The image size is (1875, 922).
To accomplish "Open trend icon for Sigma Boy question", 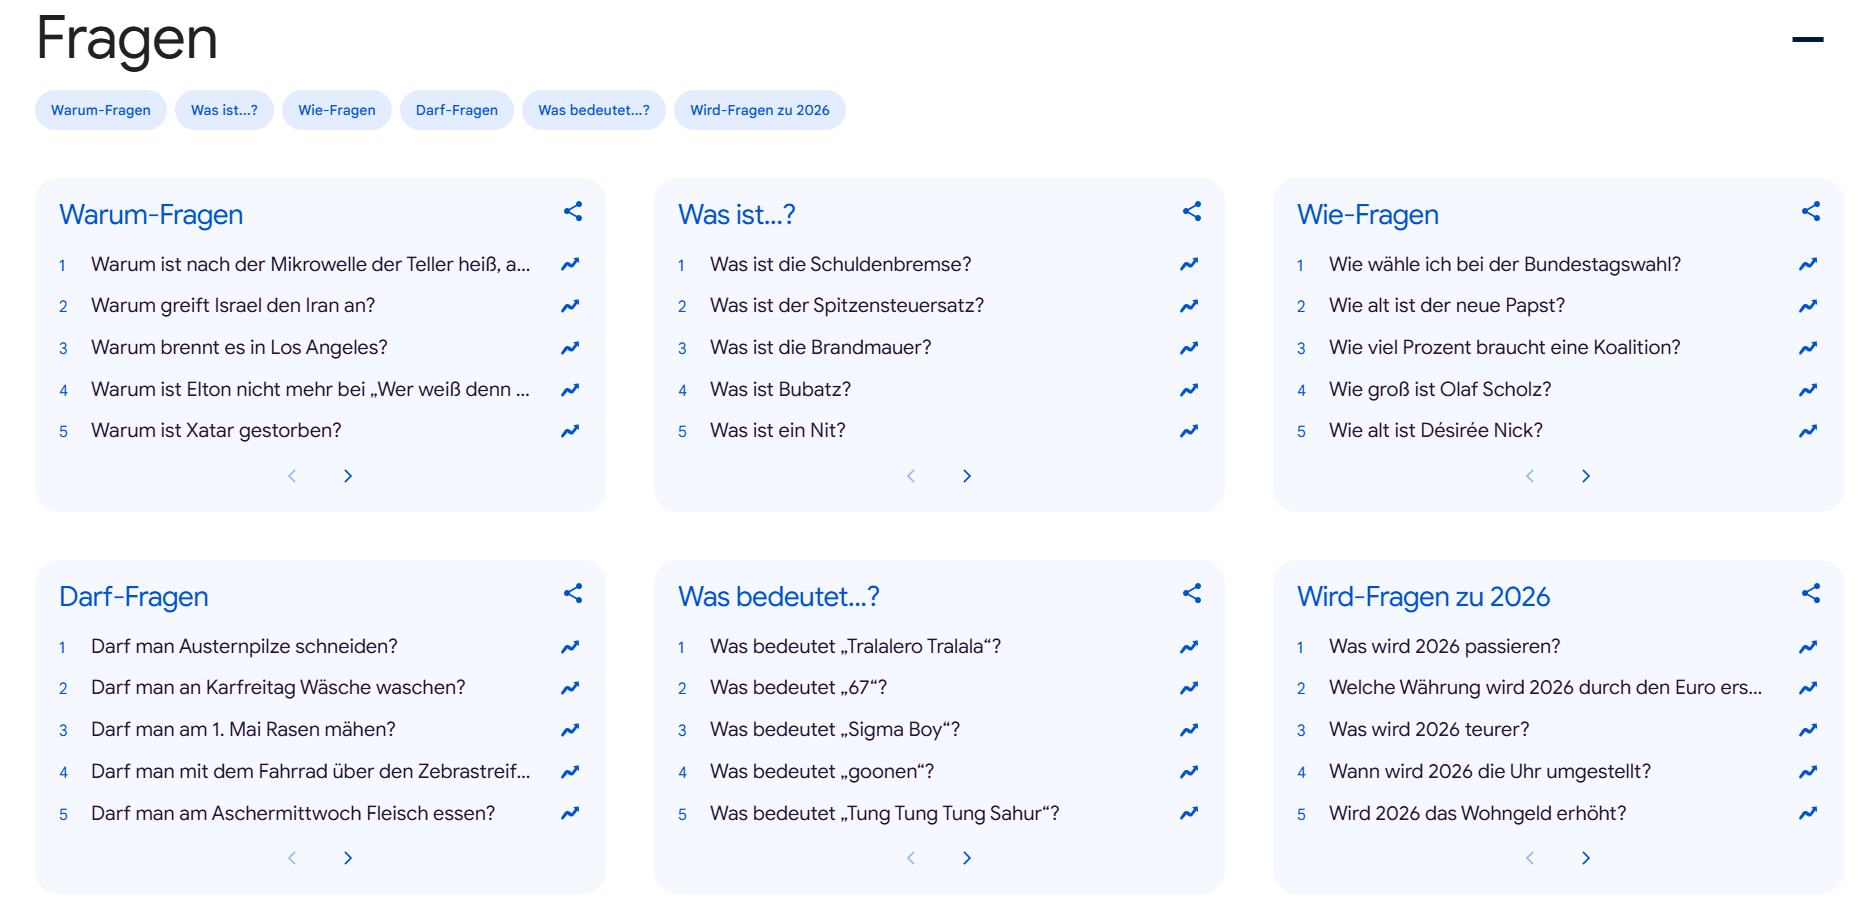I will coord(1188,730).
